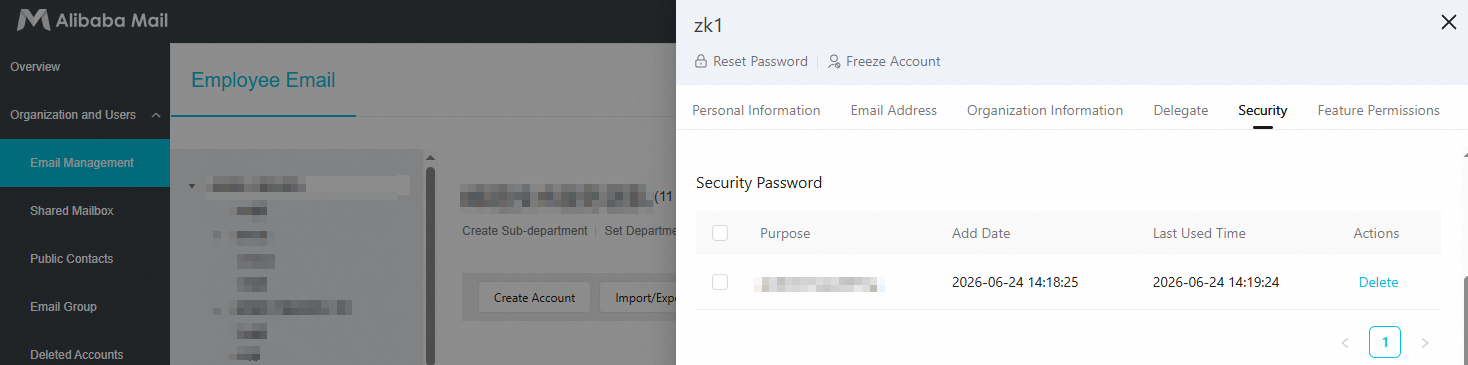Open the Email Address tab
This screenshot has width=1468, height=365.
(894, 110)
